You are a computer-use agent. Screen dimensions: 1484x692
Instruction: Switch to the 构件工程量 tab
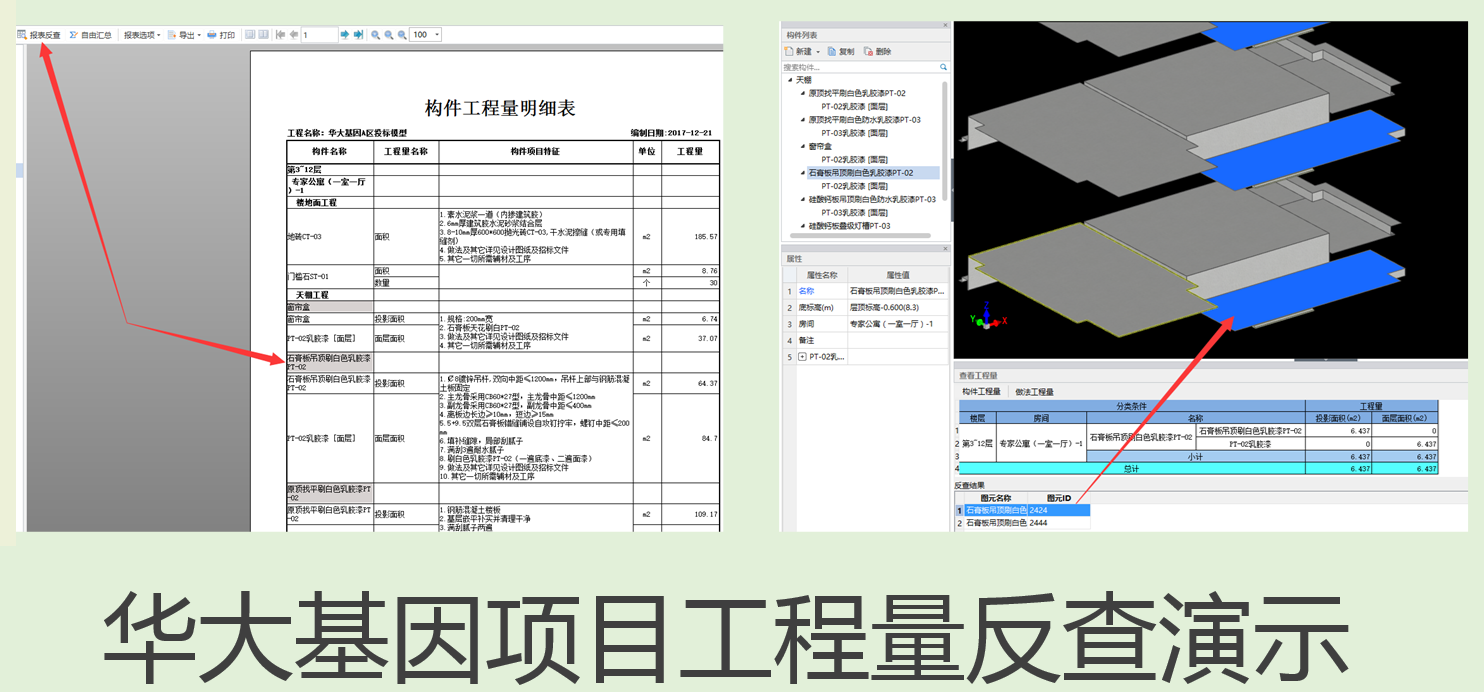[x=981, y=392]
